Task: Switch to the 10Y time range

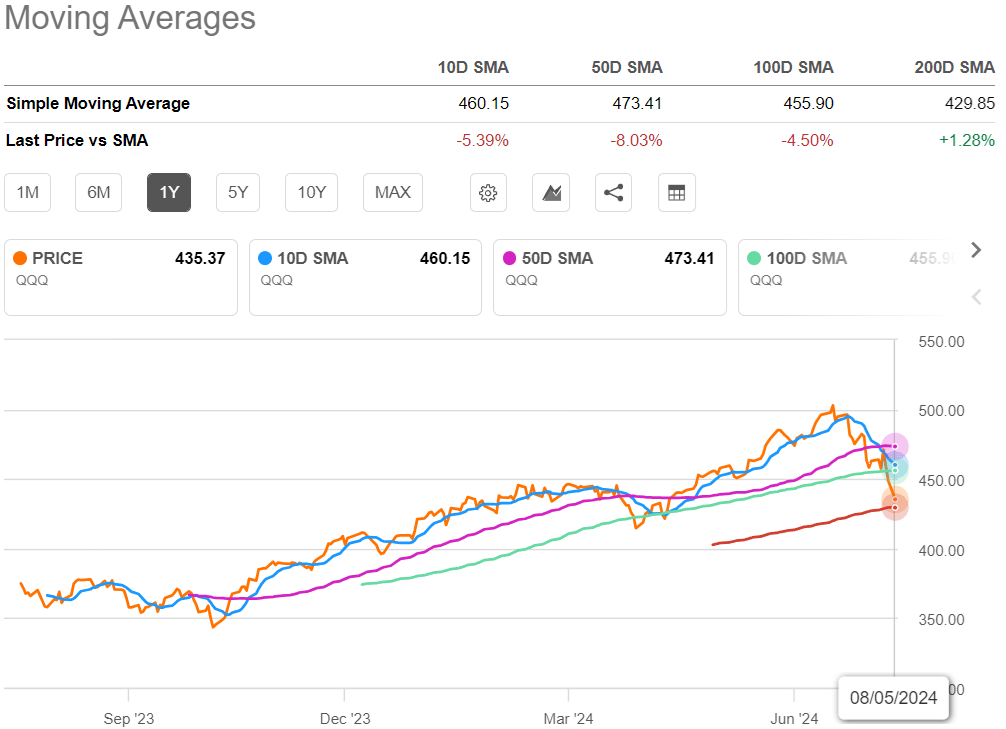Action: click(x=311, y=193)
